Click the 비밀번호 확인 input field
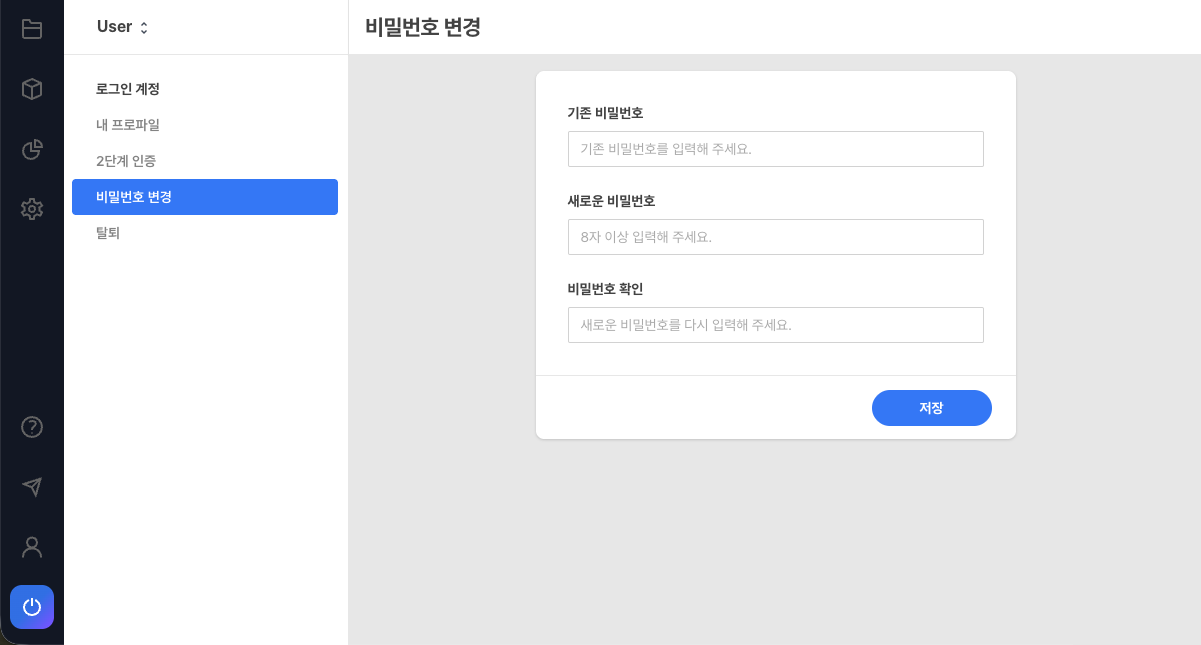The height and width of the screenshot is (645, 1201). point(776,324)
